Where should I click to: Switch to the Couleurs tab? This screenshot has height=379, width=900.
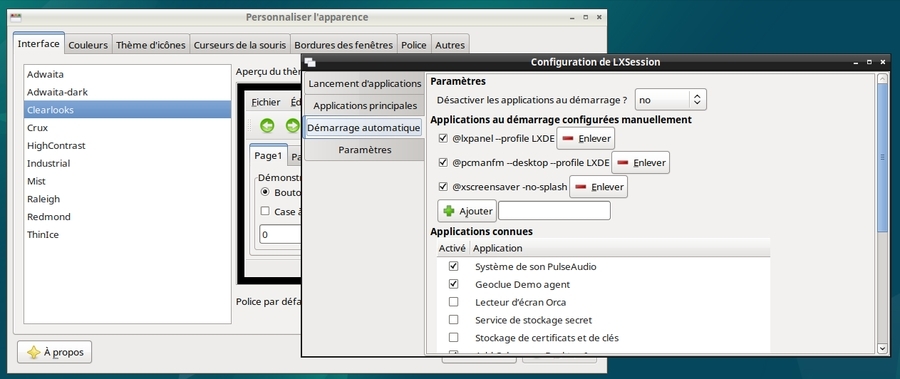(x=88, y=45)
